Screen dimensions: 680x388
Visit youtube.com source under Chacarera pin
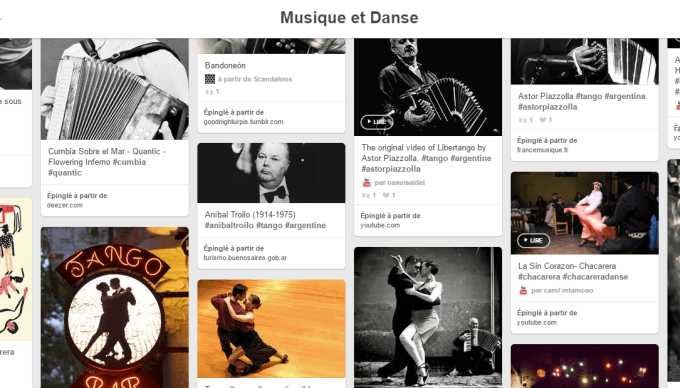pyautogui.click(x=536, y=322)
